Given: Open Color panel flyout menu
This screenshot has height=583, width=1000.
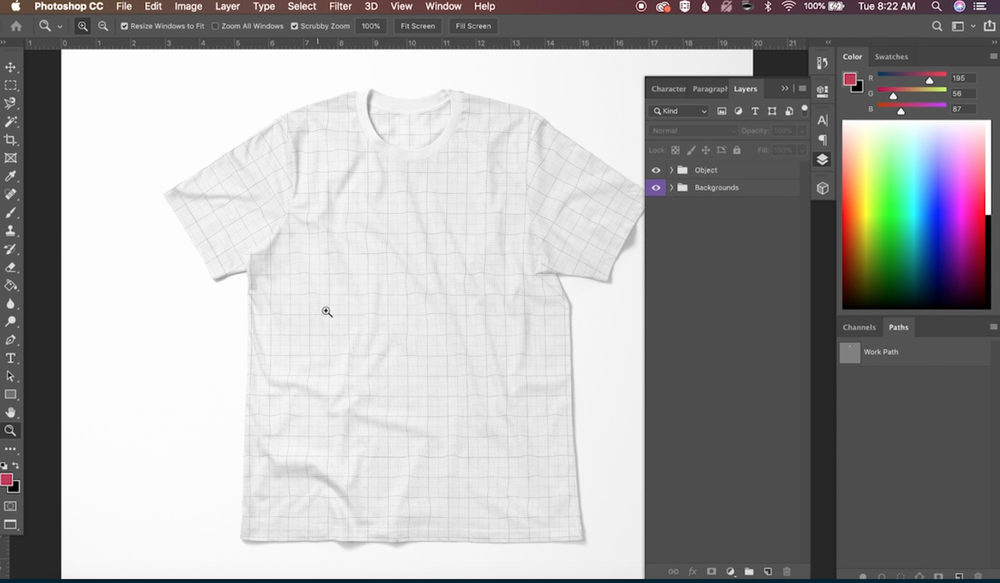Looking at the screenshot, I should (993, 56).
